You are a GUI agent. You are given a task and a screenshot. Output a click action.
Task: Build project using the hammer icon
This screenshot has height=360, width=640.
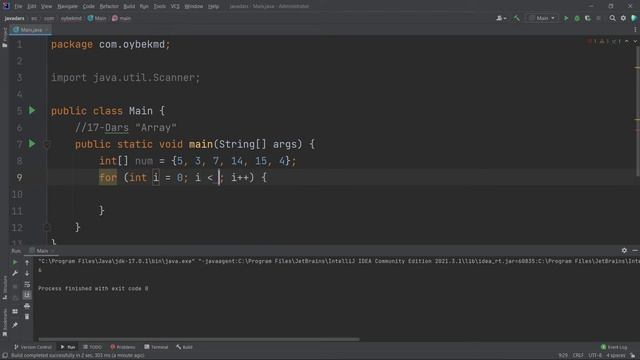516,18
